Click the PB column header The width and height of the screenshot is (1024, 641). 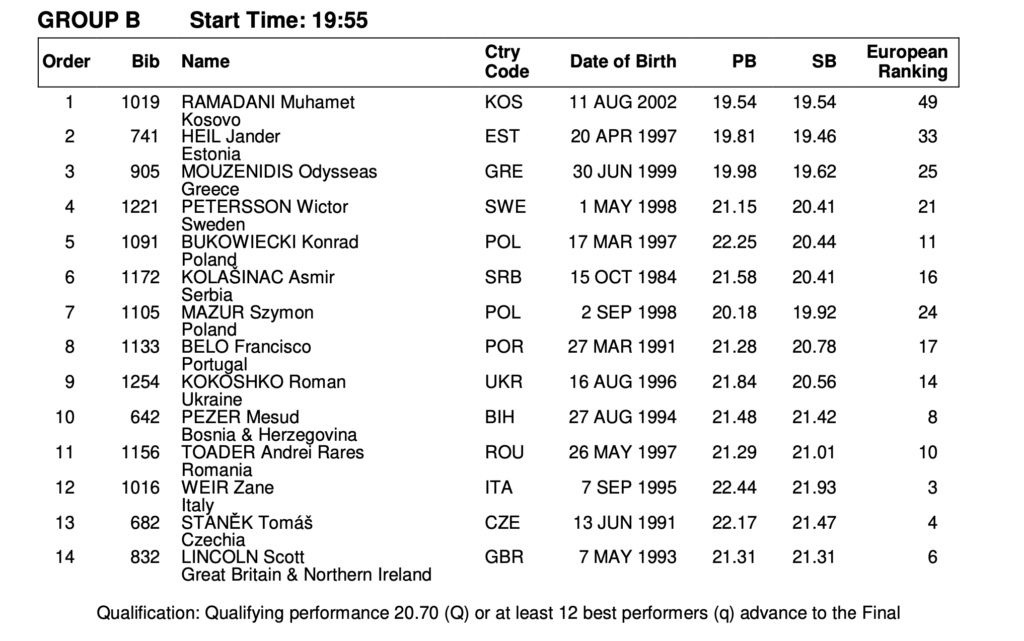pos(743,62)
